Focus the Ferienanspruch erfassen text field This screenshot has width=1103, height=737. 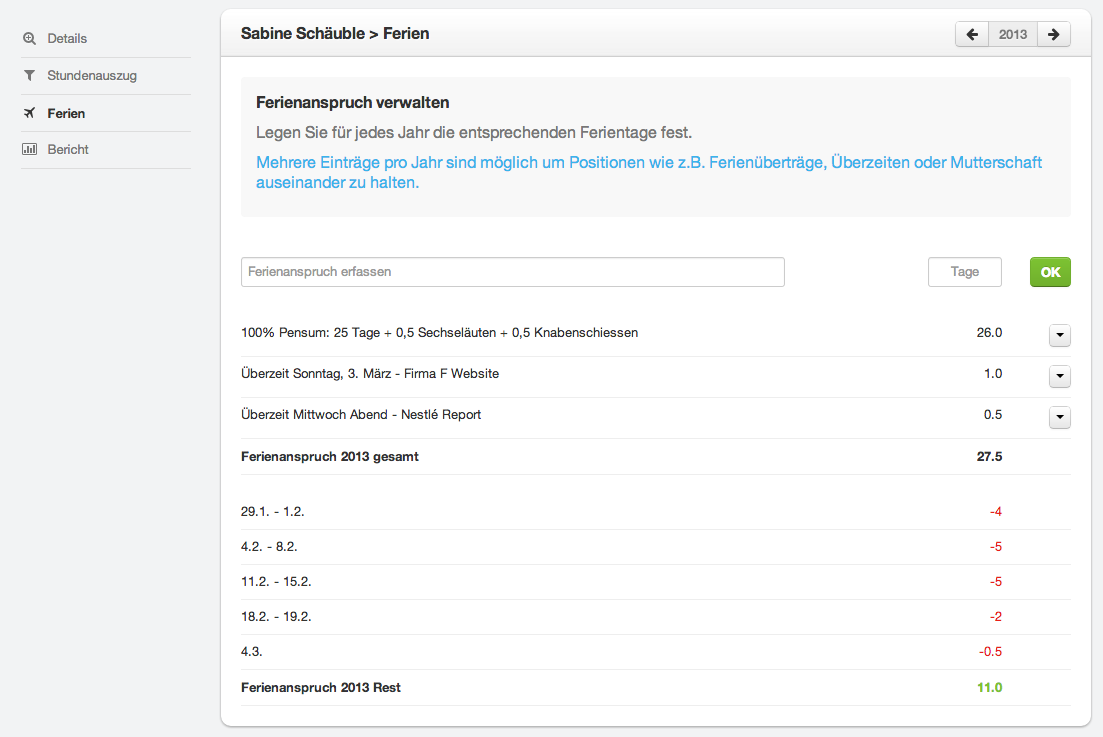[x=513, y=272]
